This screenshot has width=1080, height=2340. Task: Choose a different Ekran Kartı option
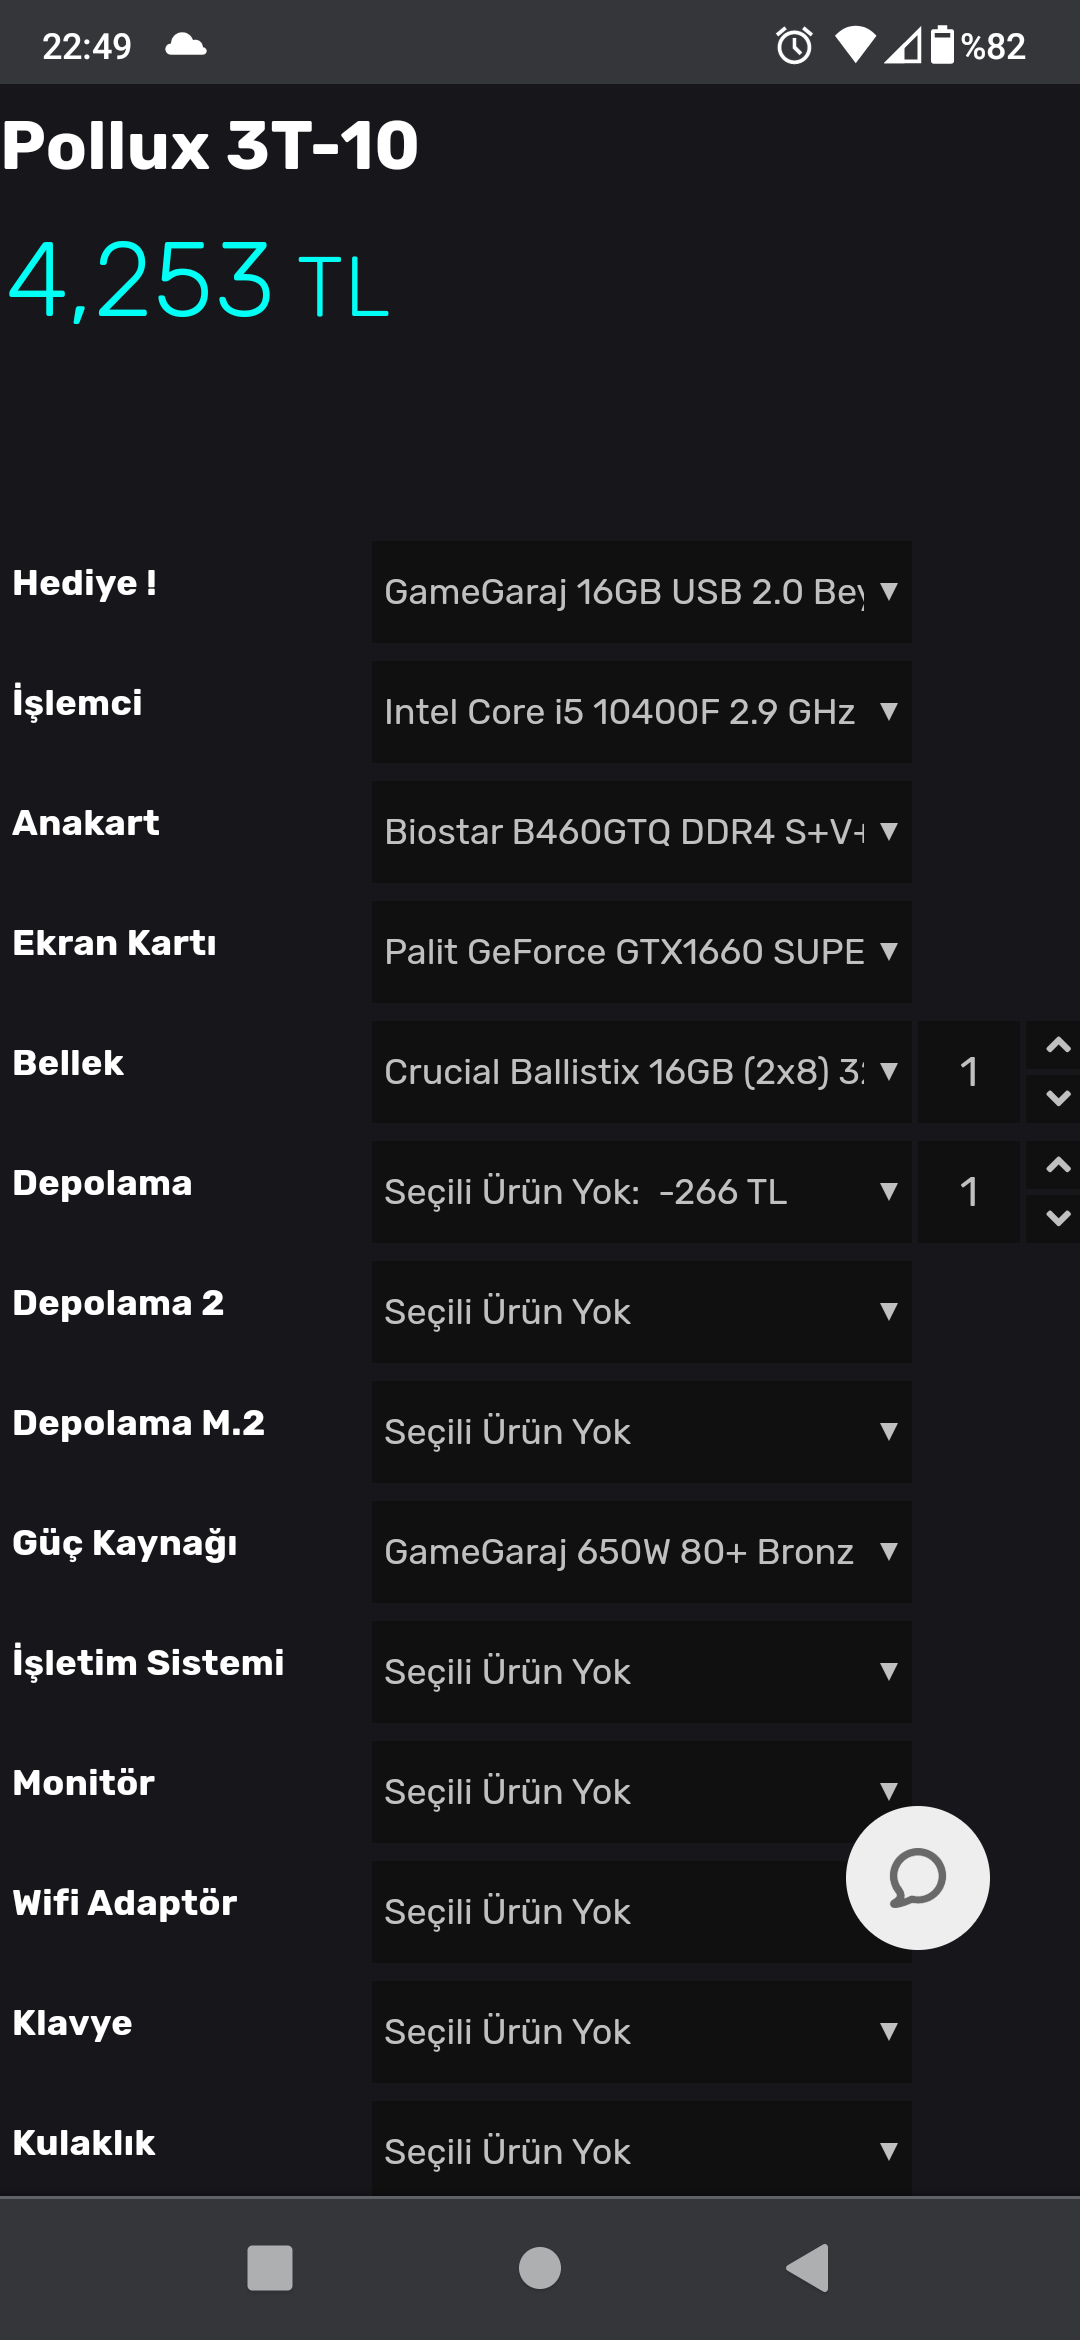point(641,952)
